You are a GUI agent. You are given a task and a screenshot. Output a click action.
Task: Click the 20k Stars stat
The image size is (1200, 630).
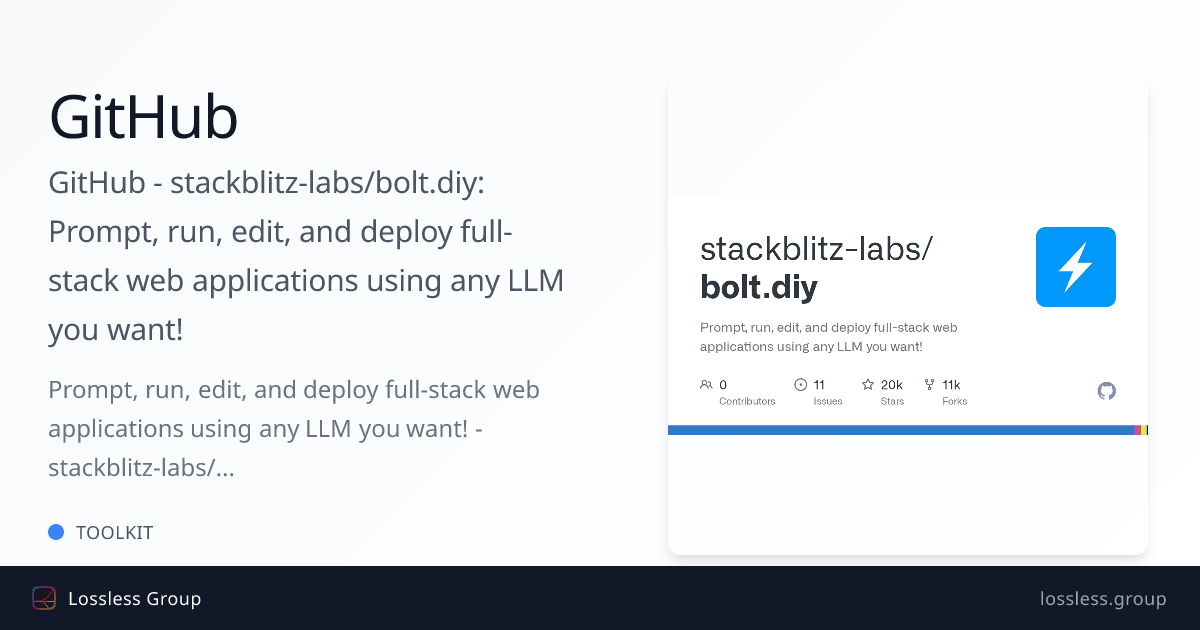click(883, 392)
